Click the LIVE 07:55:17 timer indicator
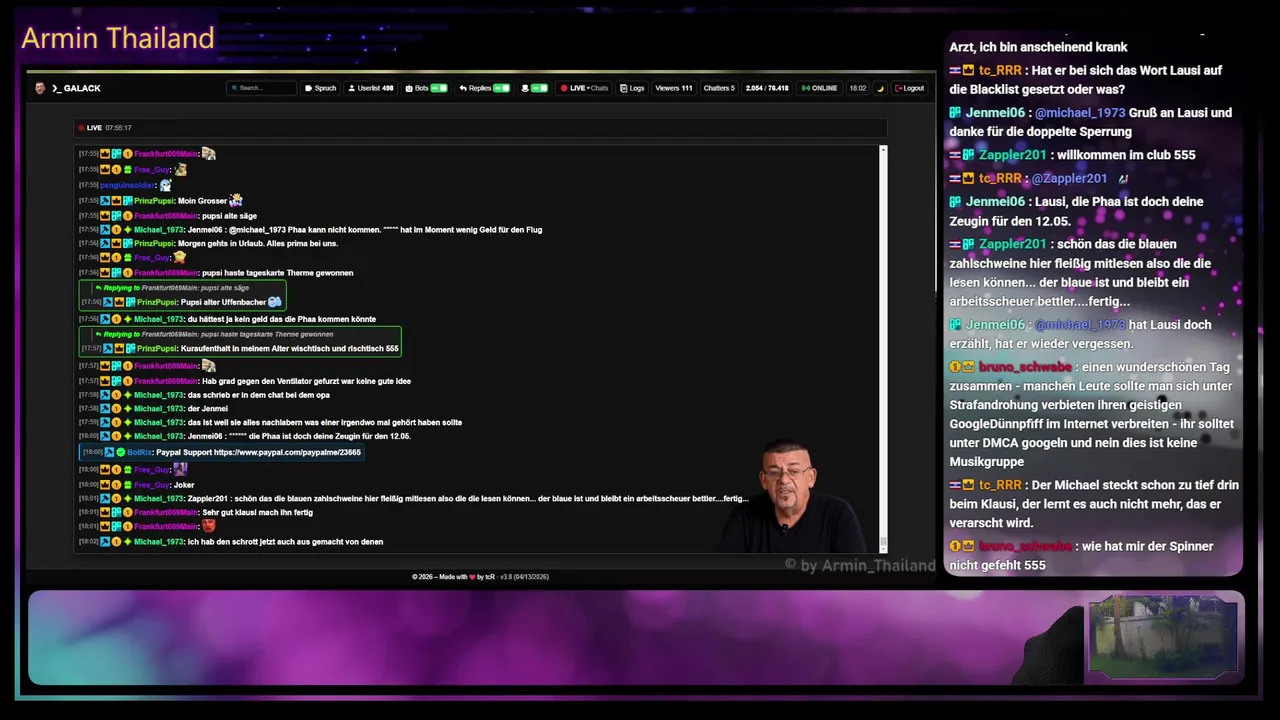1280x720 pixels. [105, 128]
